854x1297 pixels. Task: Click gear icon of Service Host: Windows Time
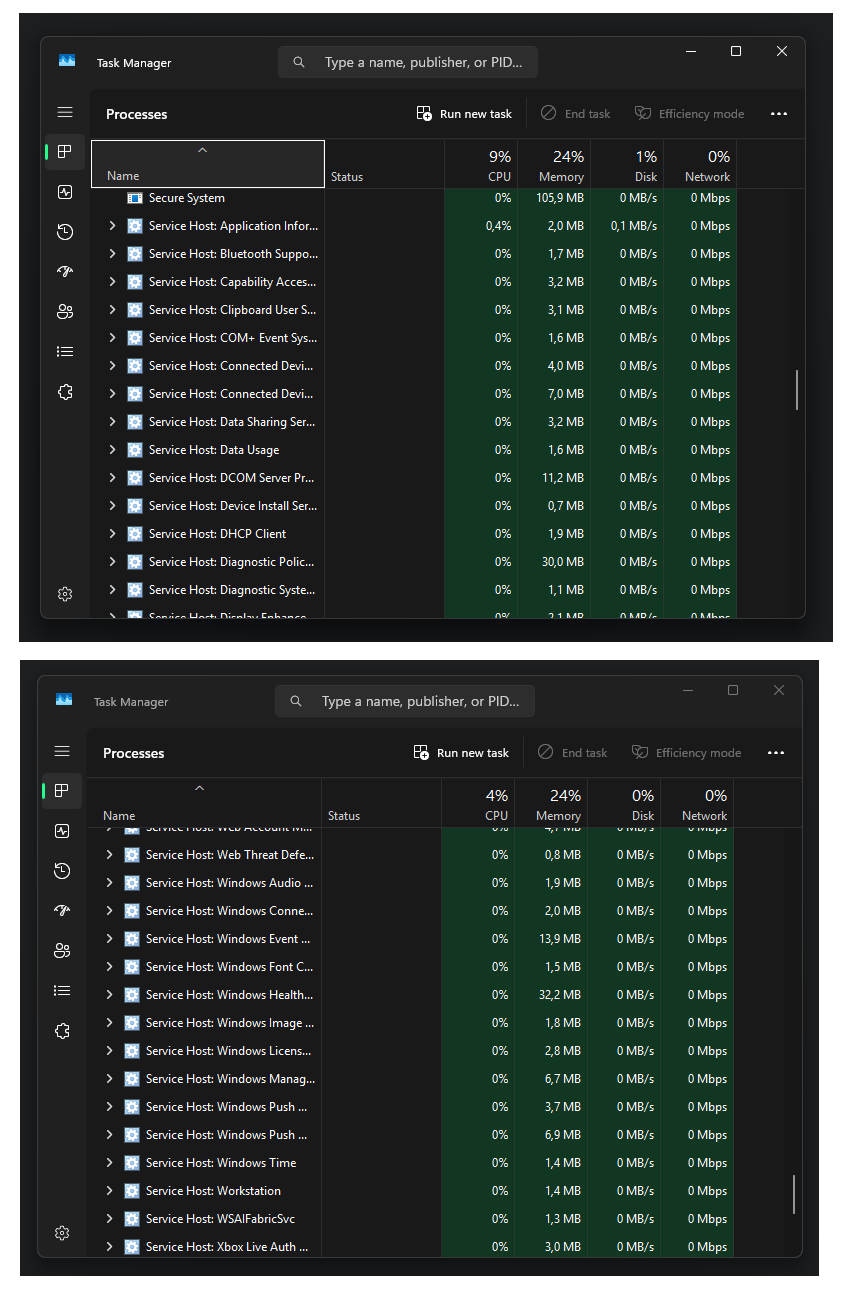point(132,1163)
